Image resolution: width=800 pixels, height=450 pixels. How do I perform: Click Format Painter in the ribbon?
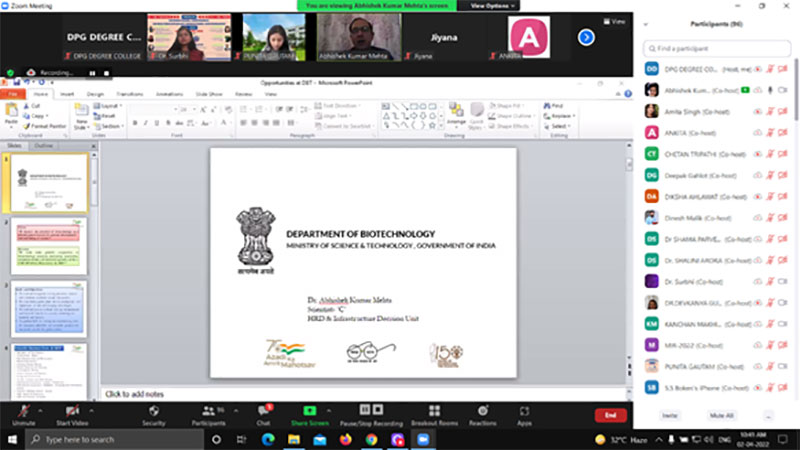pos(45,126)
